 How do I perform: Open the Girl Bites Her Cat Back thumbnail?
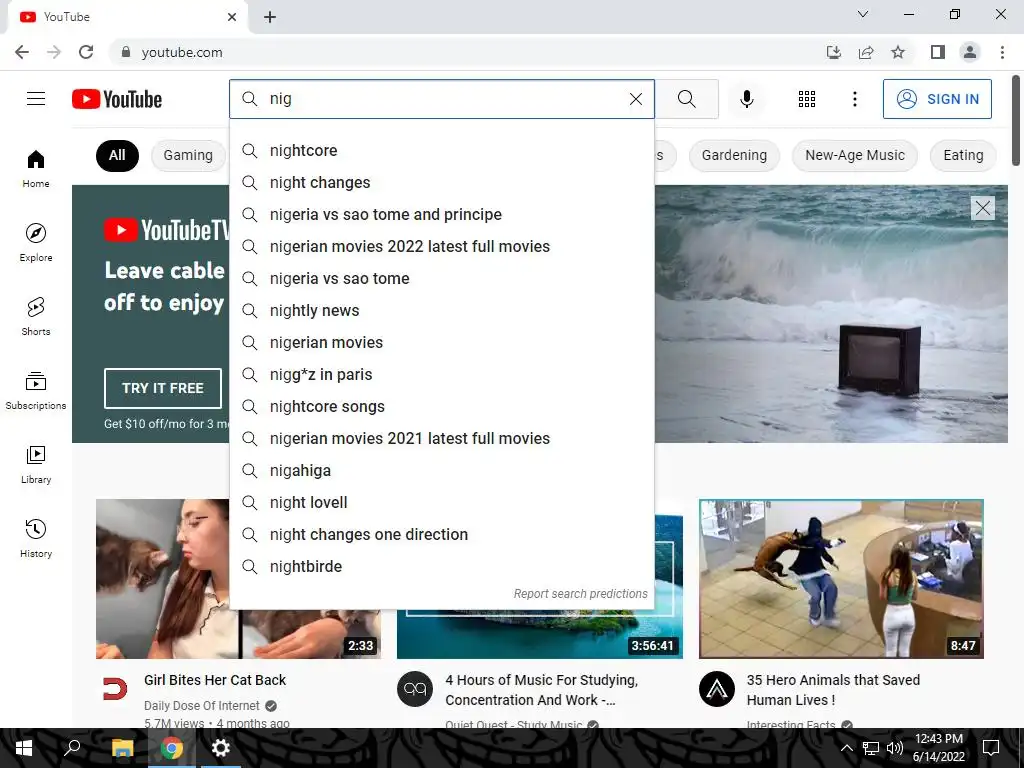pos(163,579)
